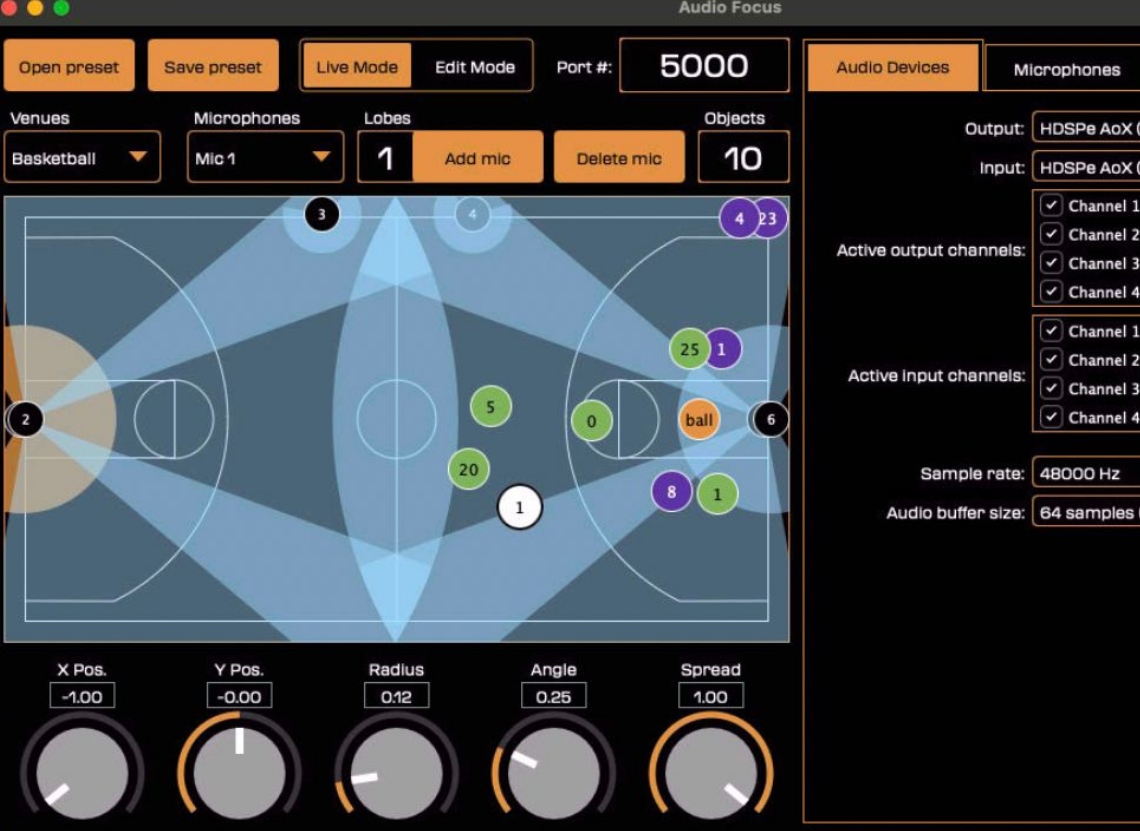Select the orange ball object on court
Image resolution: width=1140 pixels, height=831 pixels.
point(699,420)
